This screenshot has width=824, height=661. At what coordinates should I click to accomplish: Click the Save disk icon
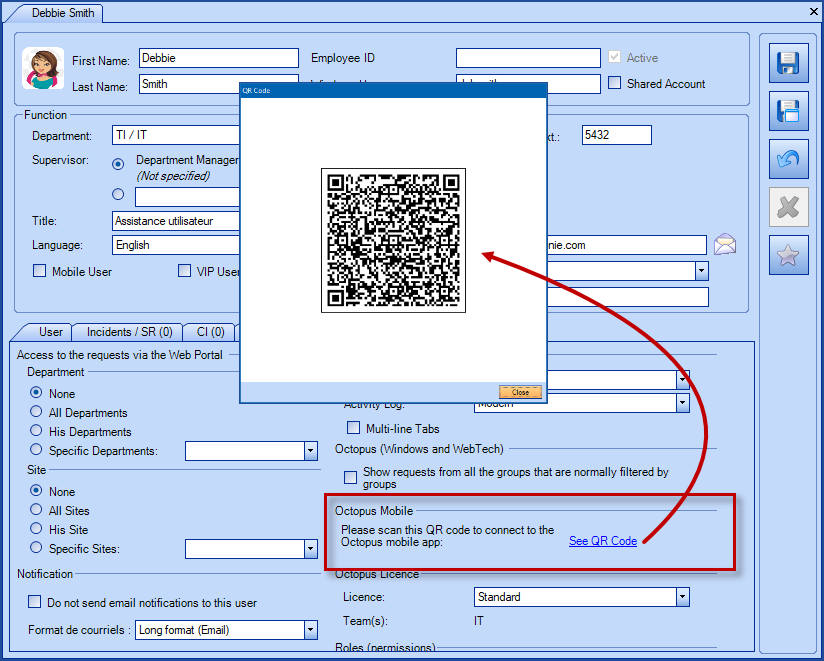(x=788, y=63)
